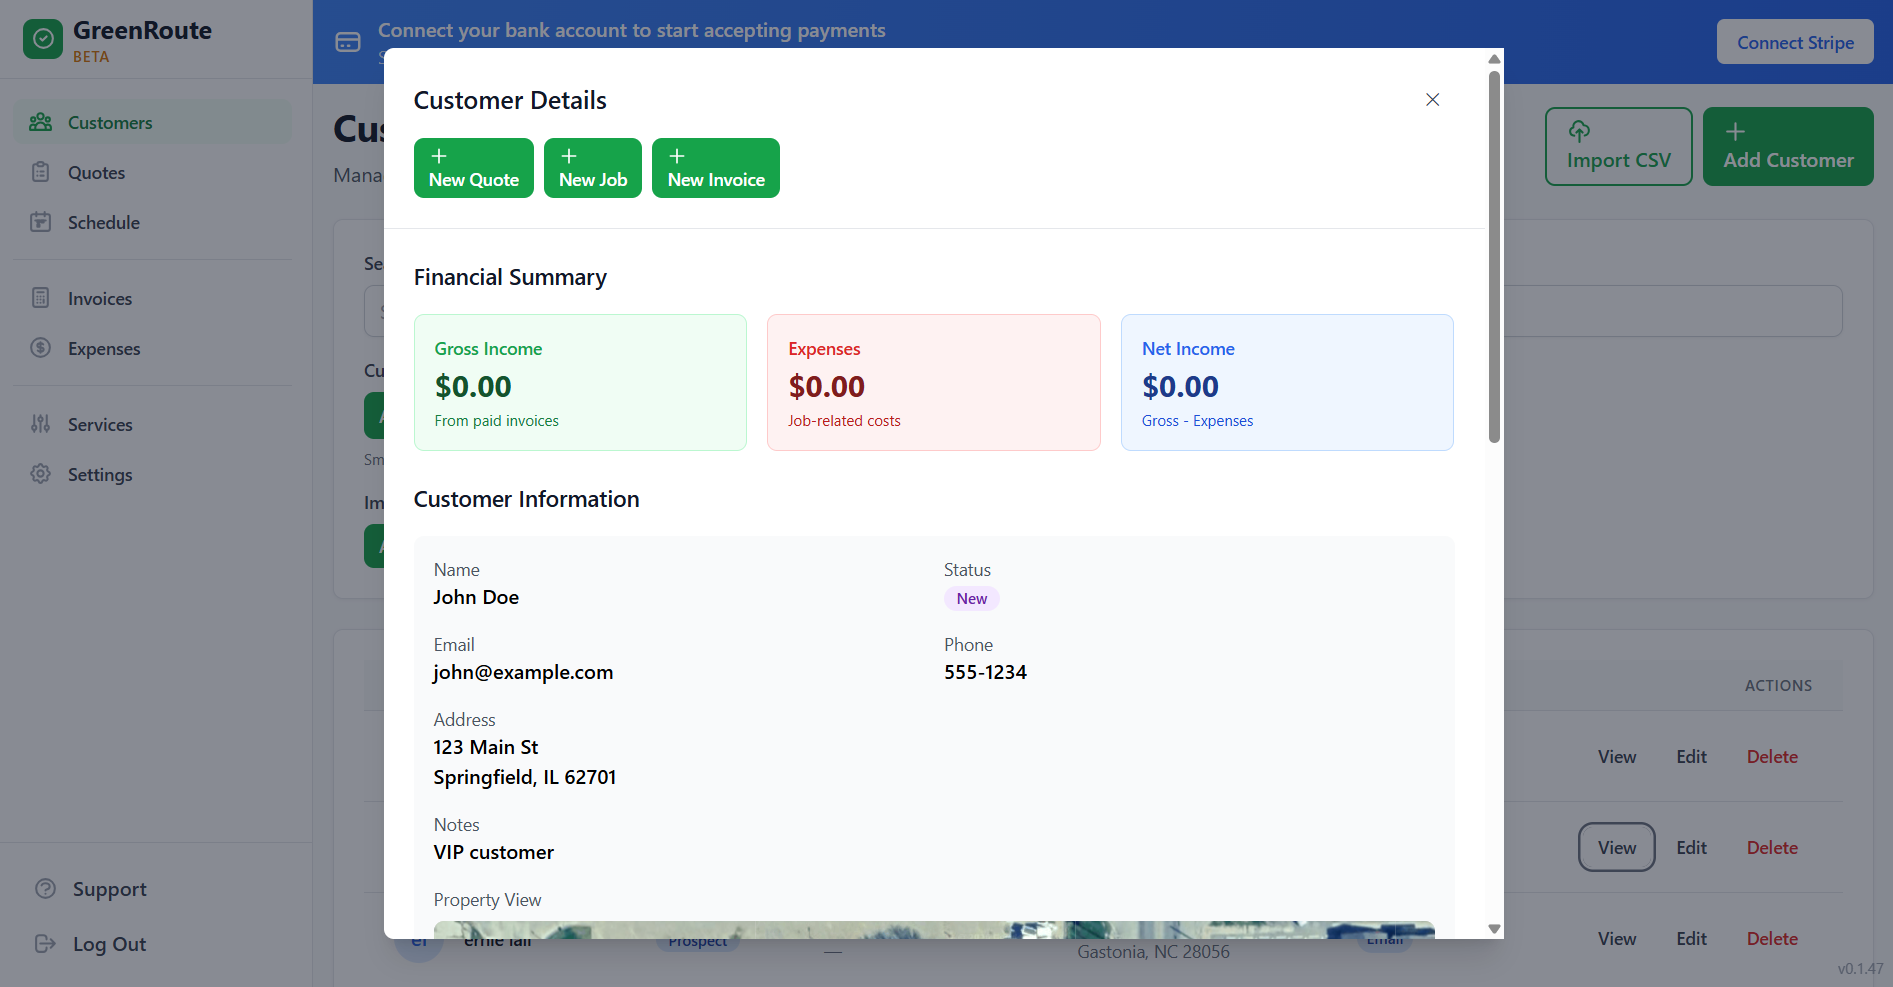Click the dialog scroll-up arrow
Image resolution: width=1893 pixels, height=987 pixels.
1494,59
